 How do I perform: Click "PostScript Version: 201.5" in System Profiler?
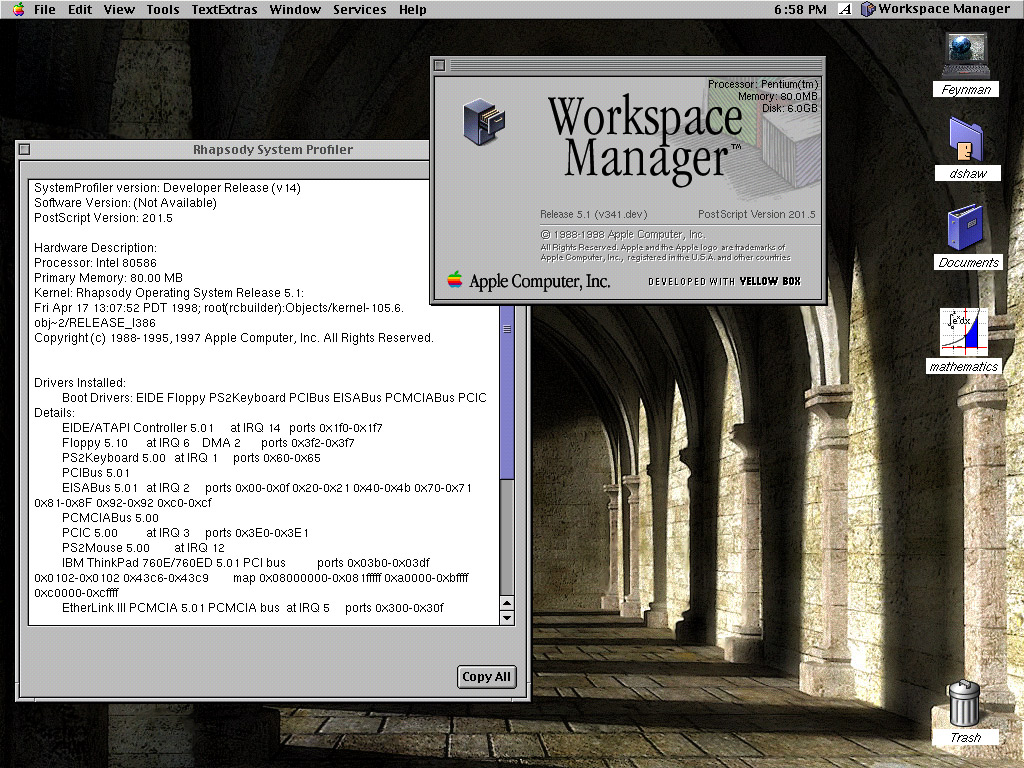point(103,217)
